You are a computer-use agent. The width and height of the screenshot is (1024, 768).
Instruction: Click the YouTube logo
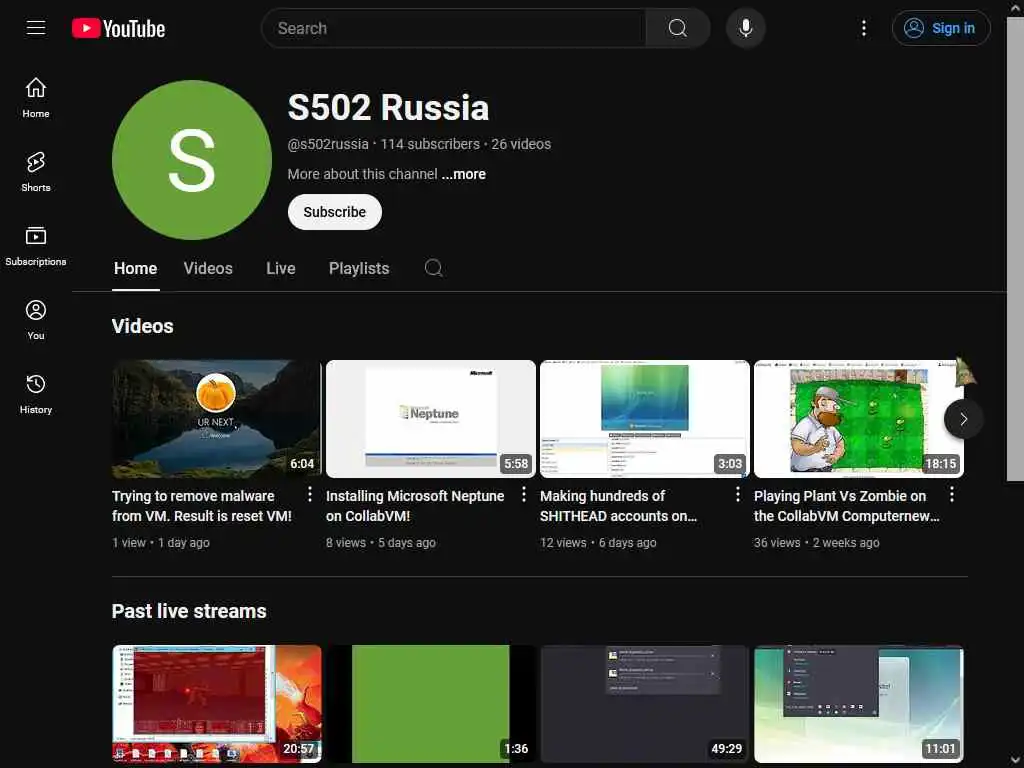118,28
